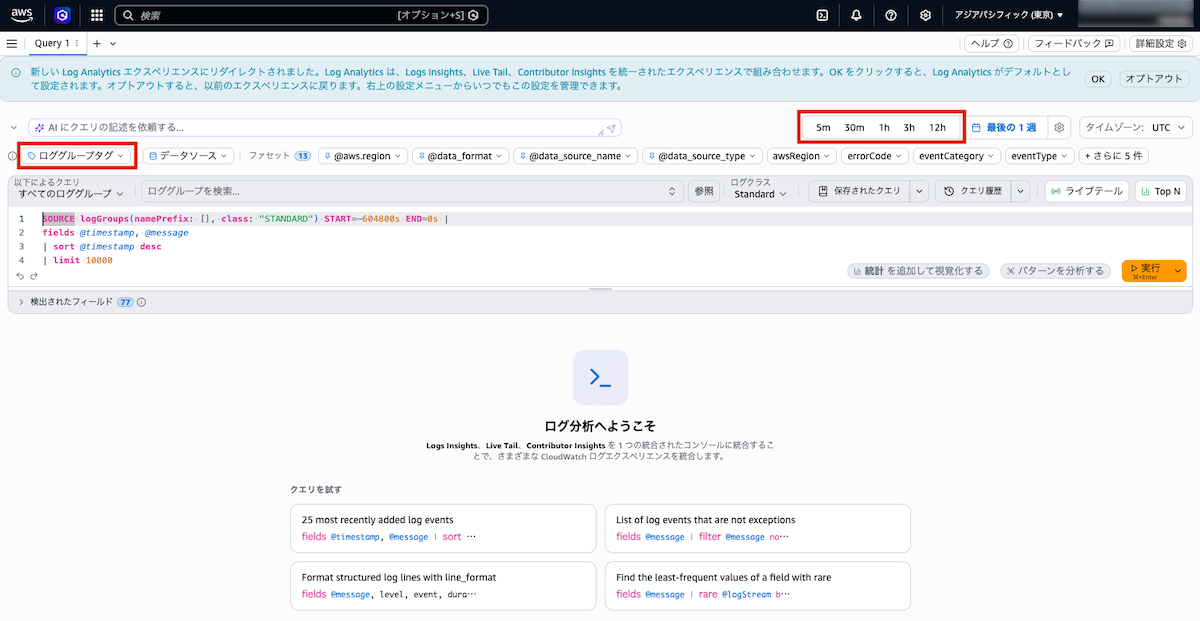
Task: Open the hamburger navigation menu
Action: coord(12,44)
